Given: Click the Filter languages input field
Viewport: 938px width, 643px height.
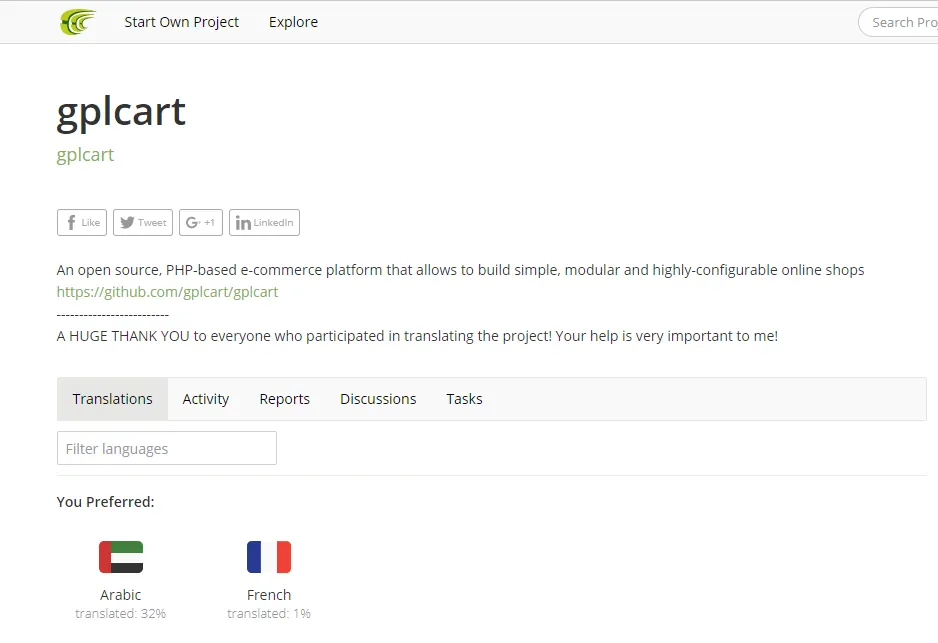Looking at the screenshot, I should [x=167, y=448].
